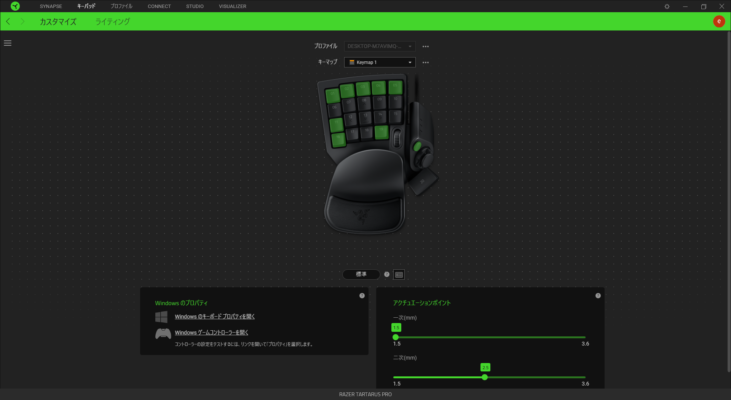The height and width of the screenshot is (400, 731).
Task: Open the red user account avatar
Action: [719, 21]
